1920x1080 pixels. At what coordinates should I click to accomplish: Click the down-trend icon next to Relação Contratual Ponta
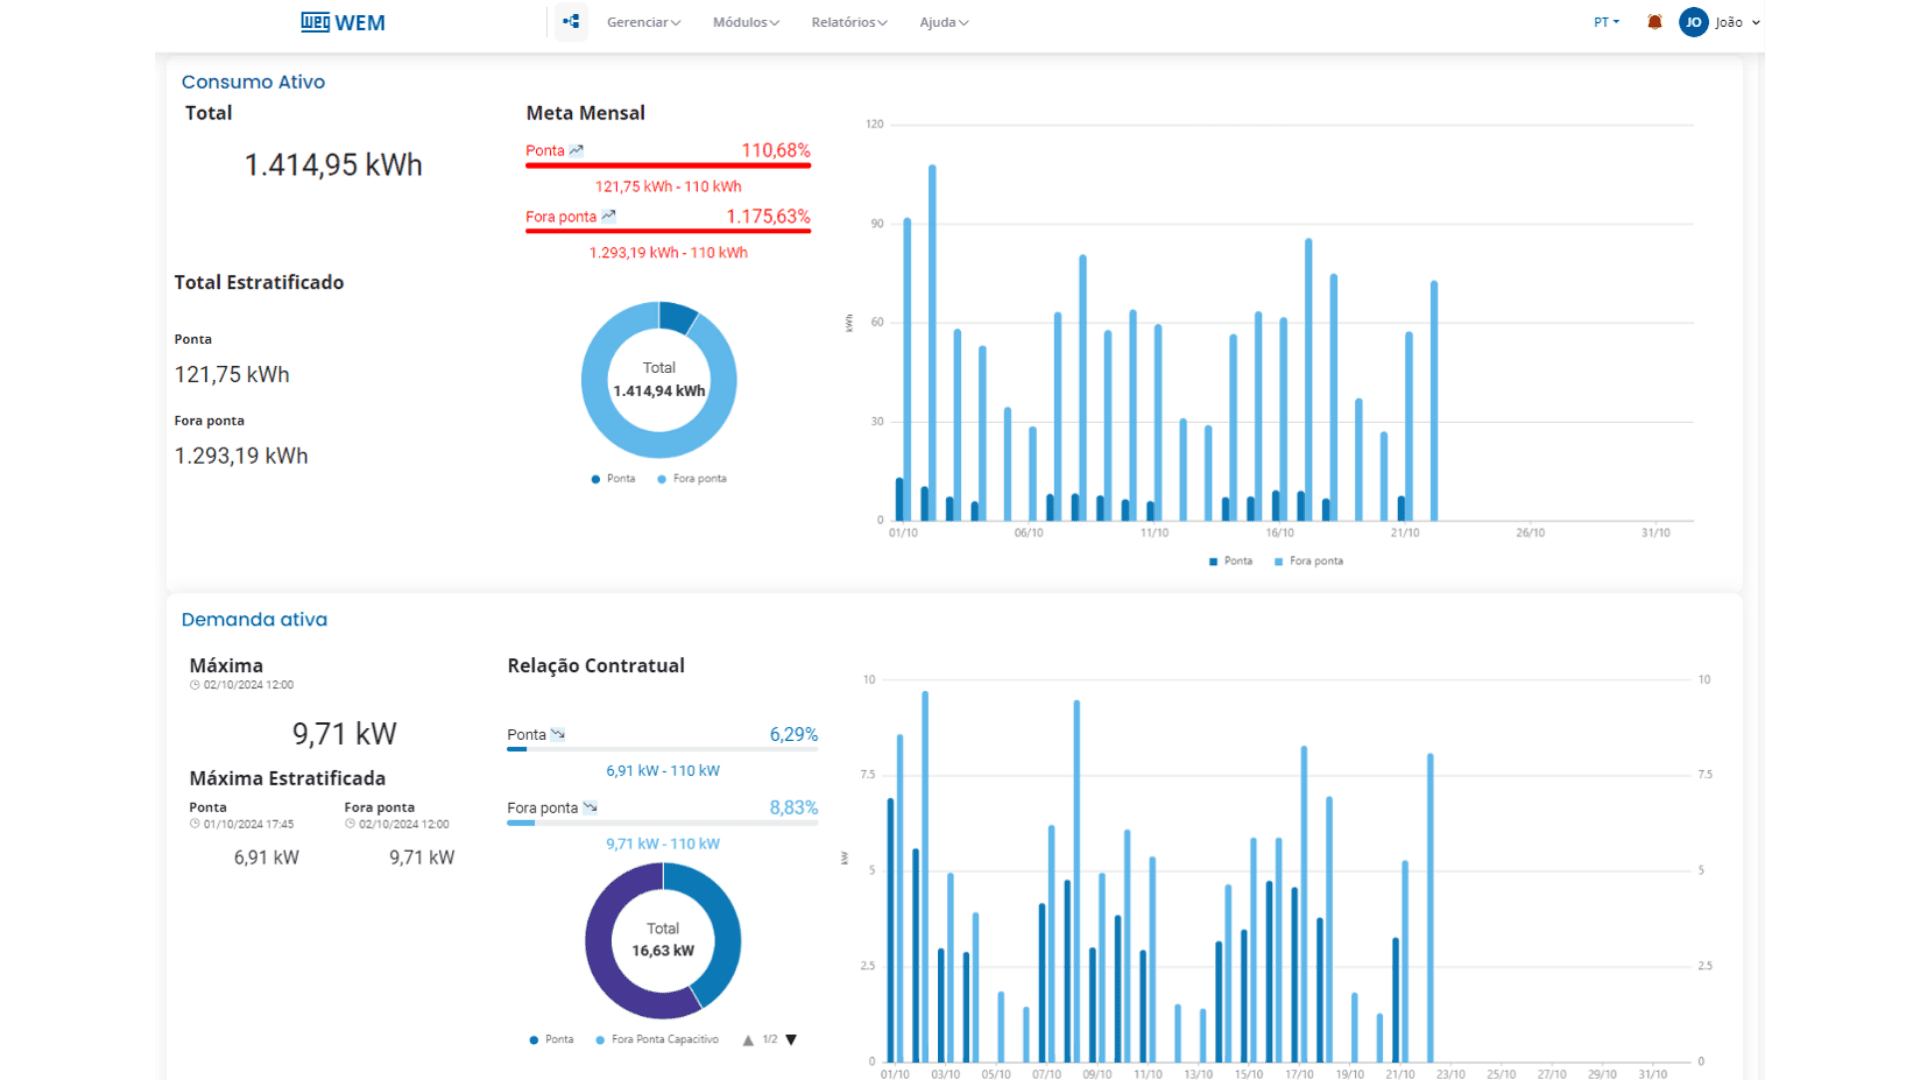coord(558,734)
